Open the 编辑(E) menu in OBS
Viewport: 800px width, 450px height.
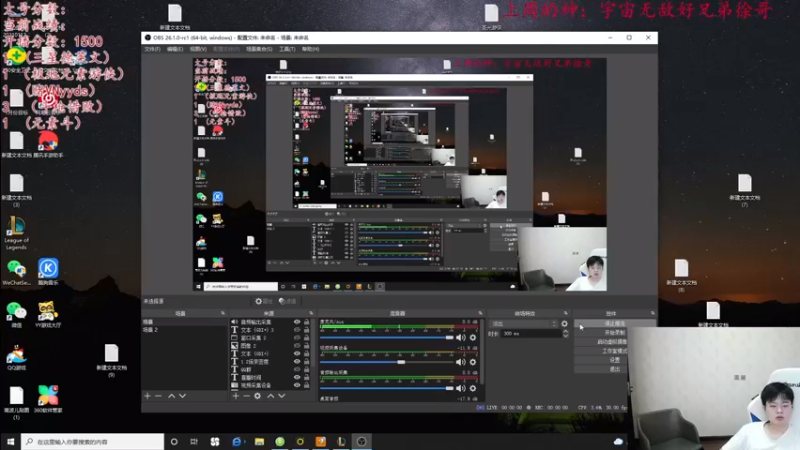pyautogui.click(x=174, y=49)
